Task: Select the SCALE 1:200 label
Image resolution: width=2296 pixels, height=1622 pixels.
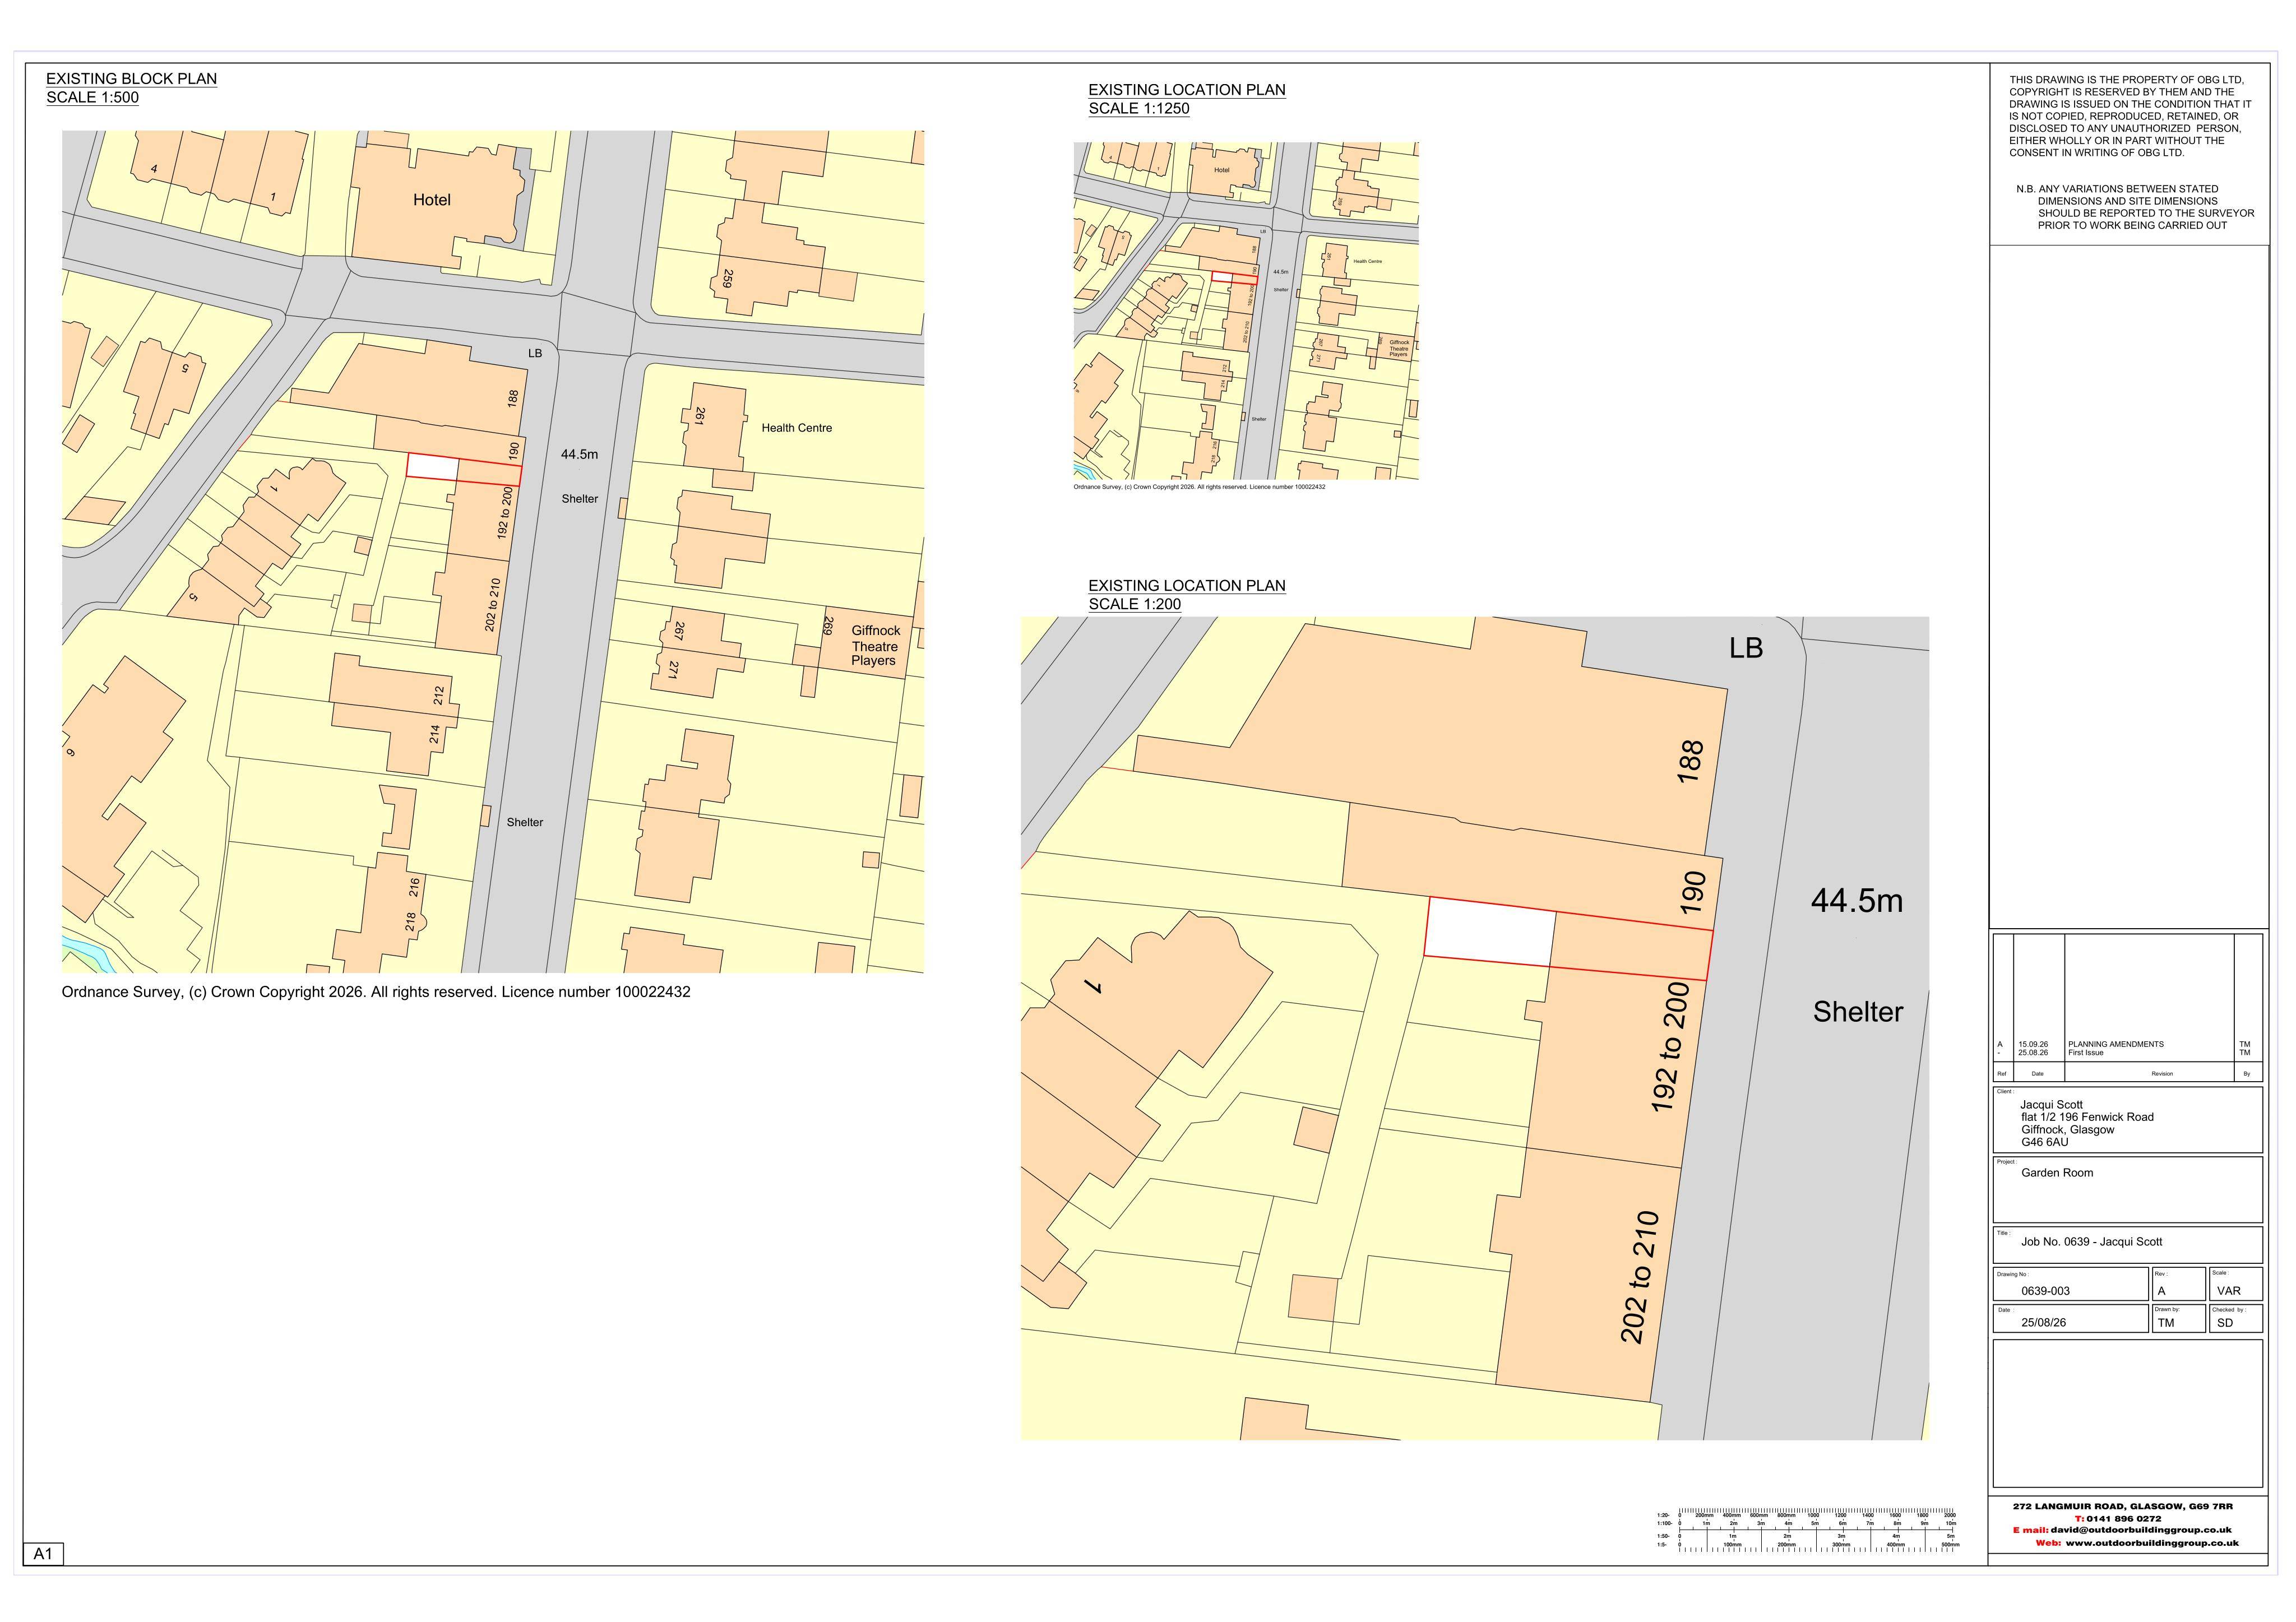Action: pyautogui.click(x=1134, y=604)
